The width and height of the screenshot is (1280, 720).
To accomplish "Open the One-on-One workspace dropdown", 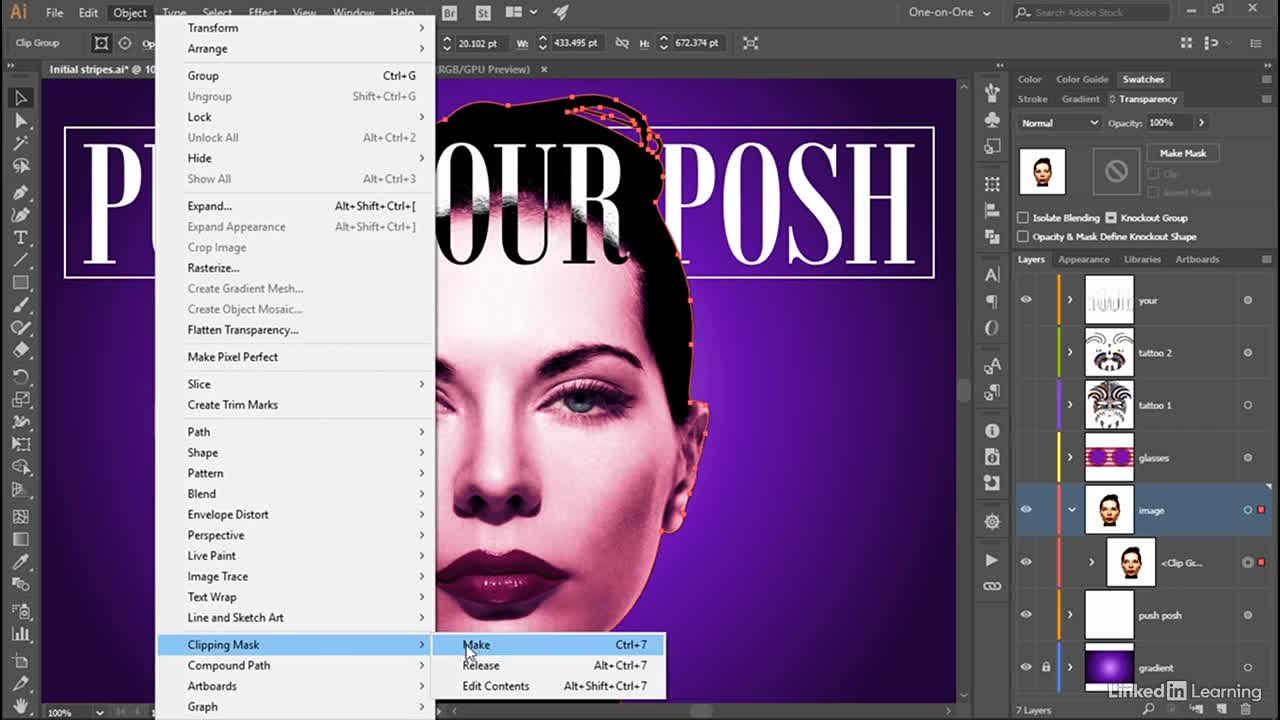I will pos(949,13).
